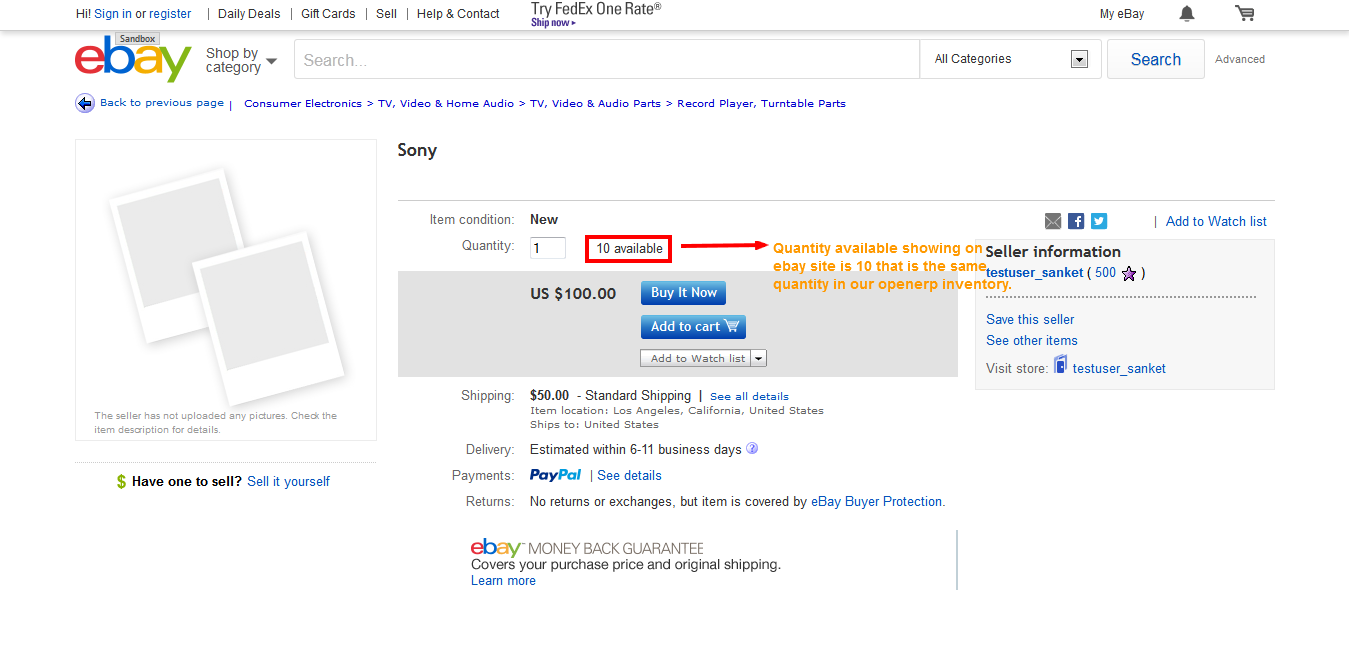Click the placeholder product image
This screenshot has width=1349, height=657.
[x=226, y=289]
